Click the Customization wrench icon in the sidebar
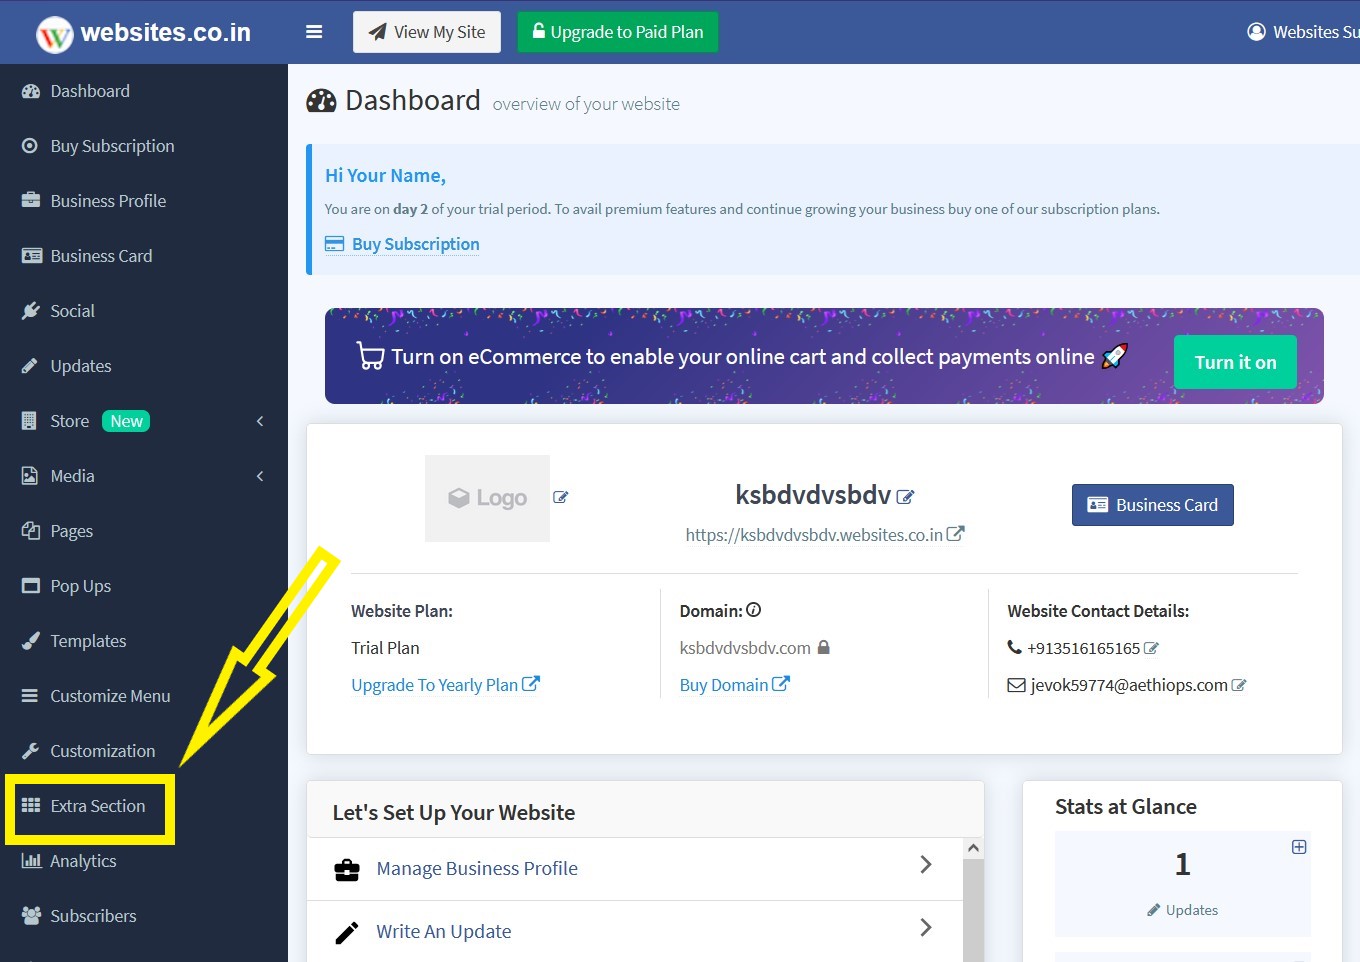 [31, 751]
